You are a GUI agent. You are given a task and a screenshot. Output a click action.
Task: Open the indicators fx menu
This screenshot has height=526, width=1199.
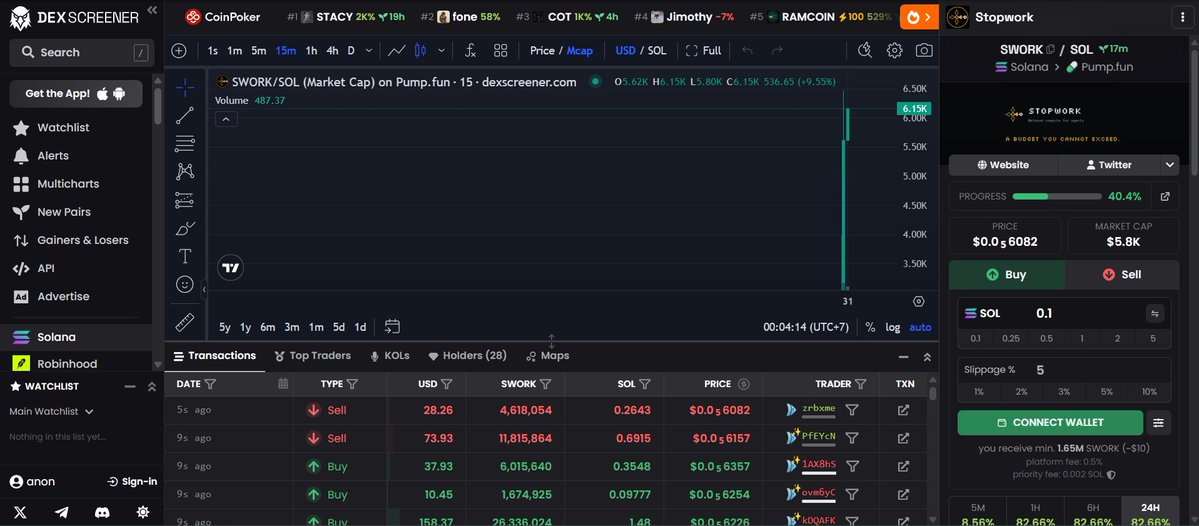(x=470, y=50)
